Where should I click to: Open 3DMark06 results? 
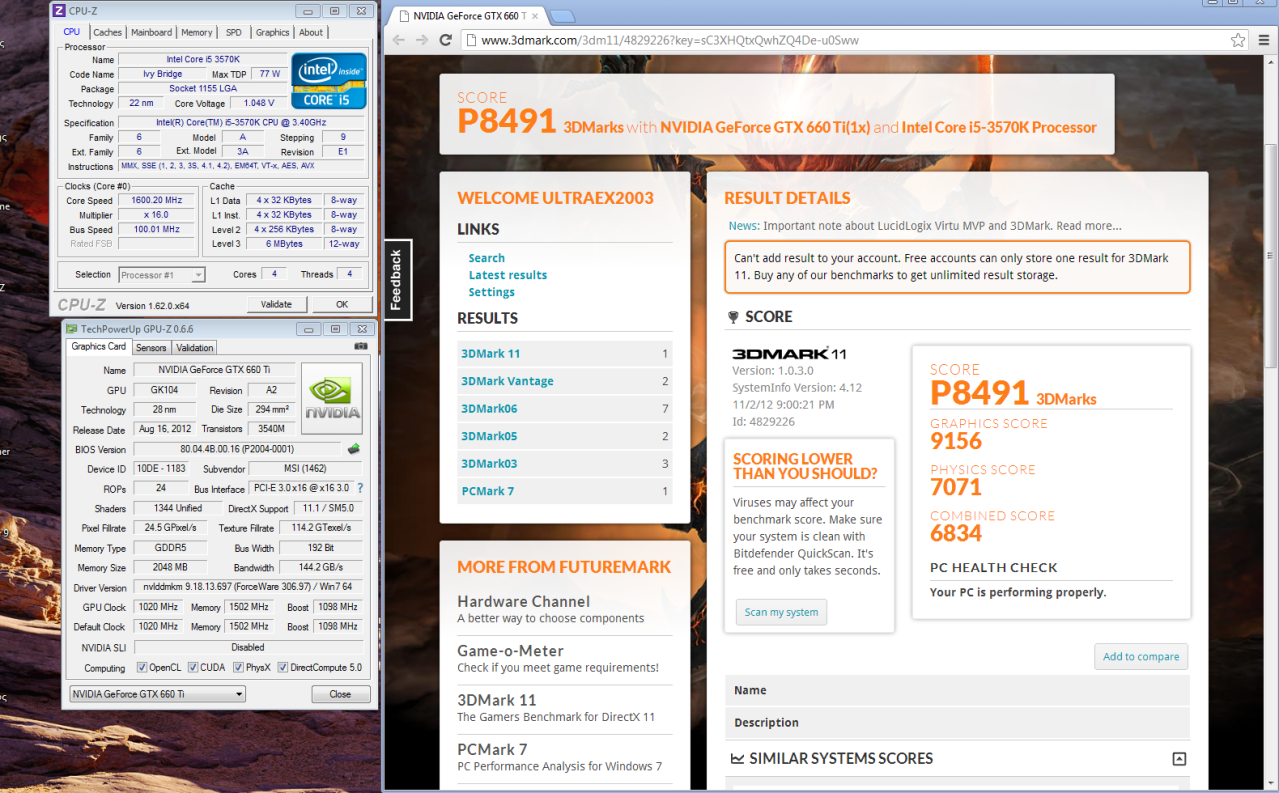pos(565,409)
